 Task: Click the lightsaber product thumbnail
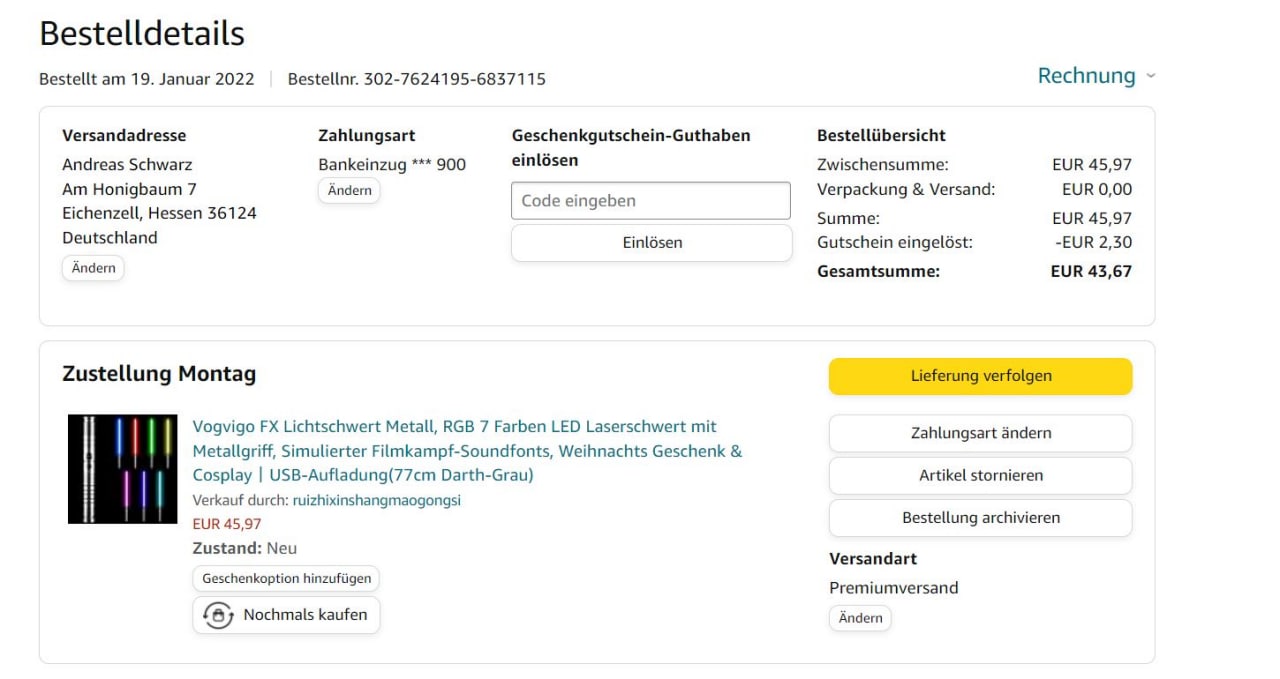(122, 469)
